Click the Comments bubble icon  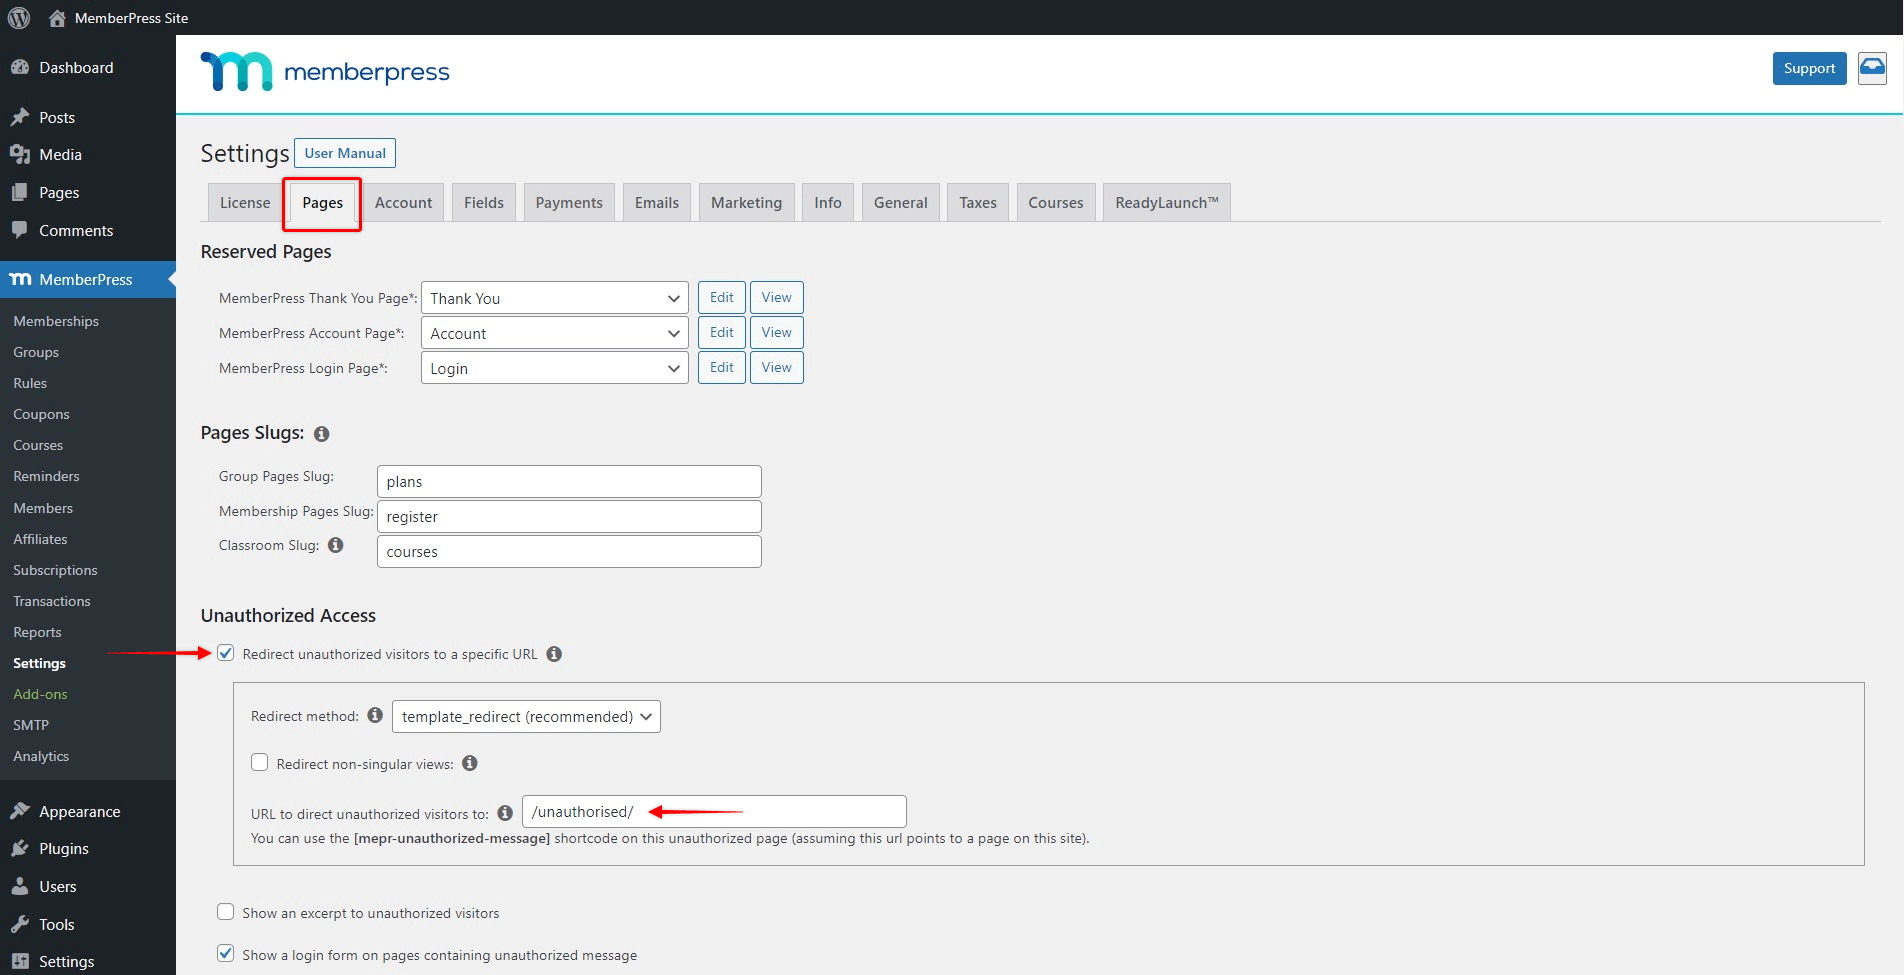pyautogui.click(x=20, y=230)
